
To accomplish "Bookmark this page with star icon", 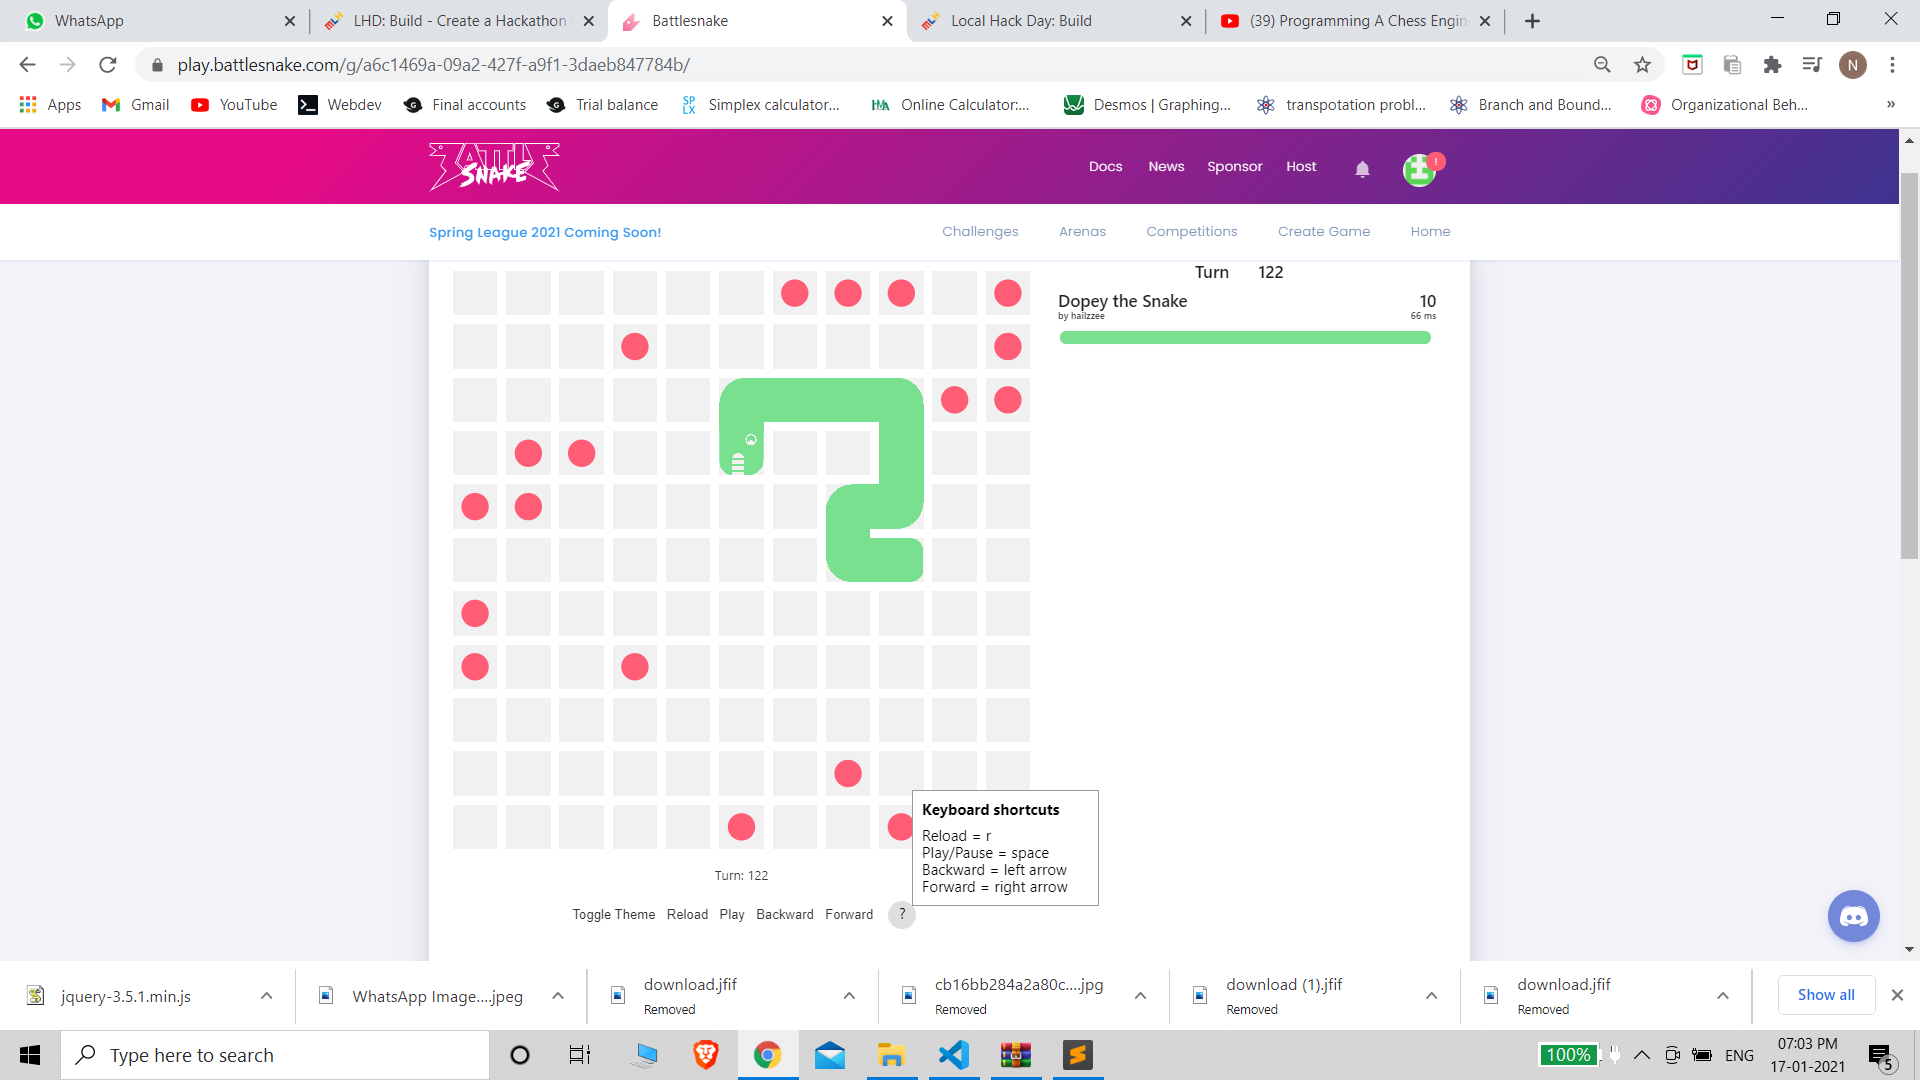I will pos(1642,65).
